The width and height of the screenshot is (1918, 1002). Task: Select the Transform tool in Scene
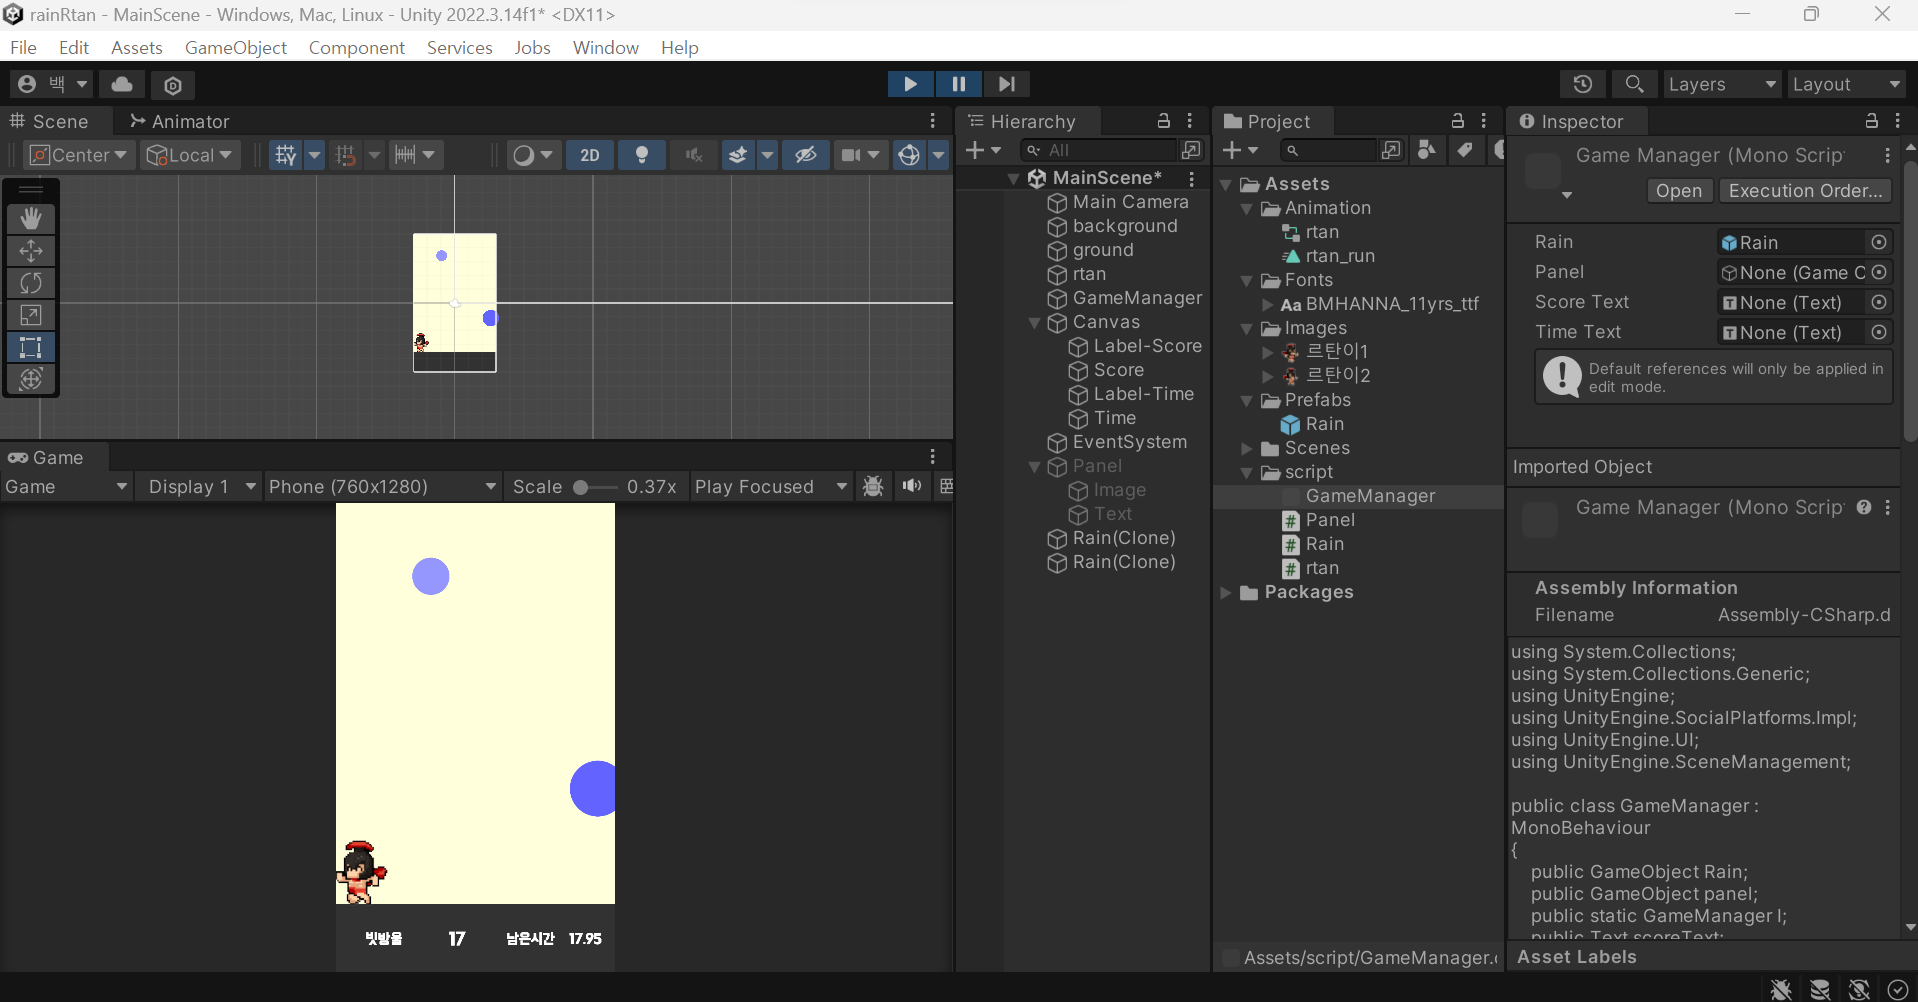pyautogui.click(x=31, y=379)
